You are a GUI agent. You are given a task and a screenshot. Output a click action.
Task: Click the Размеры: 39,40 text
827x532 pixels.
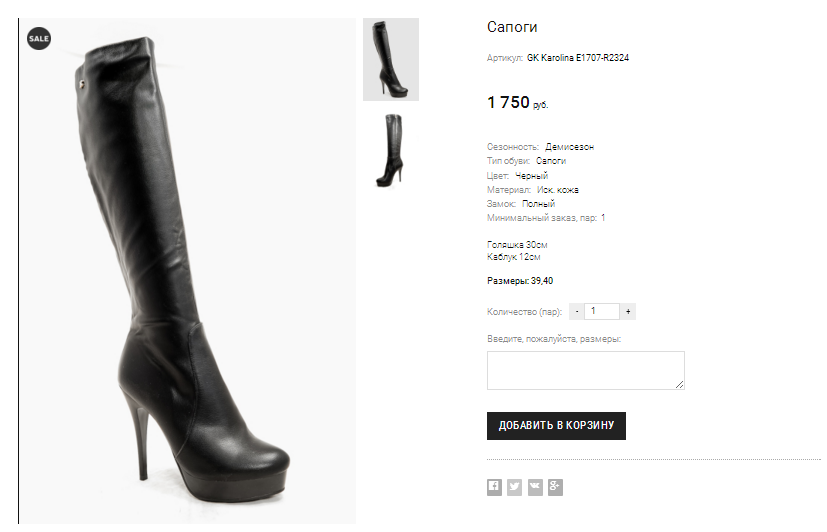(x=520, y=280)
